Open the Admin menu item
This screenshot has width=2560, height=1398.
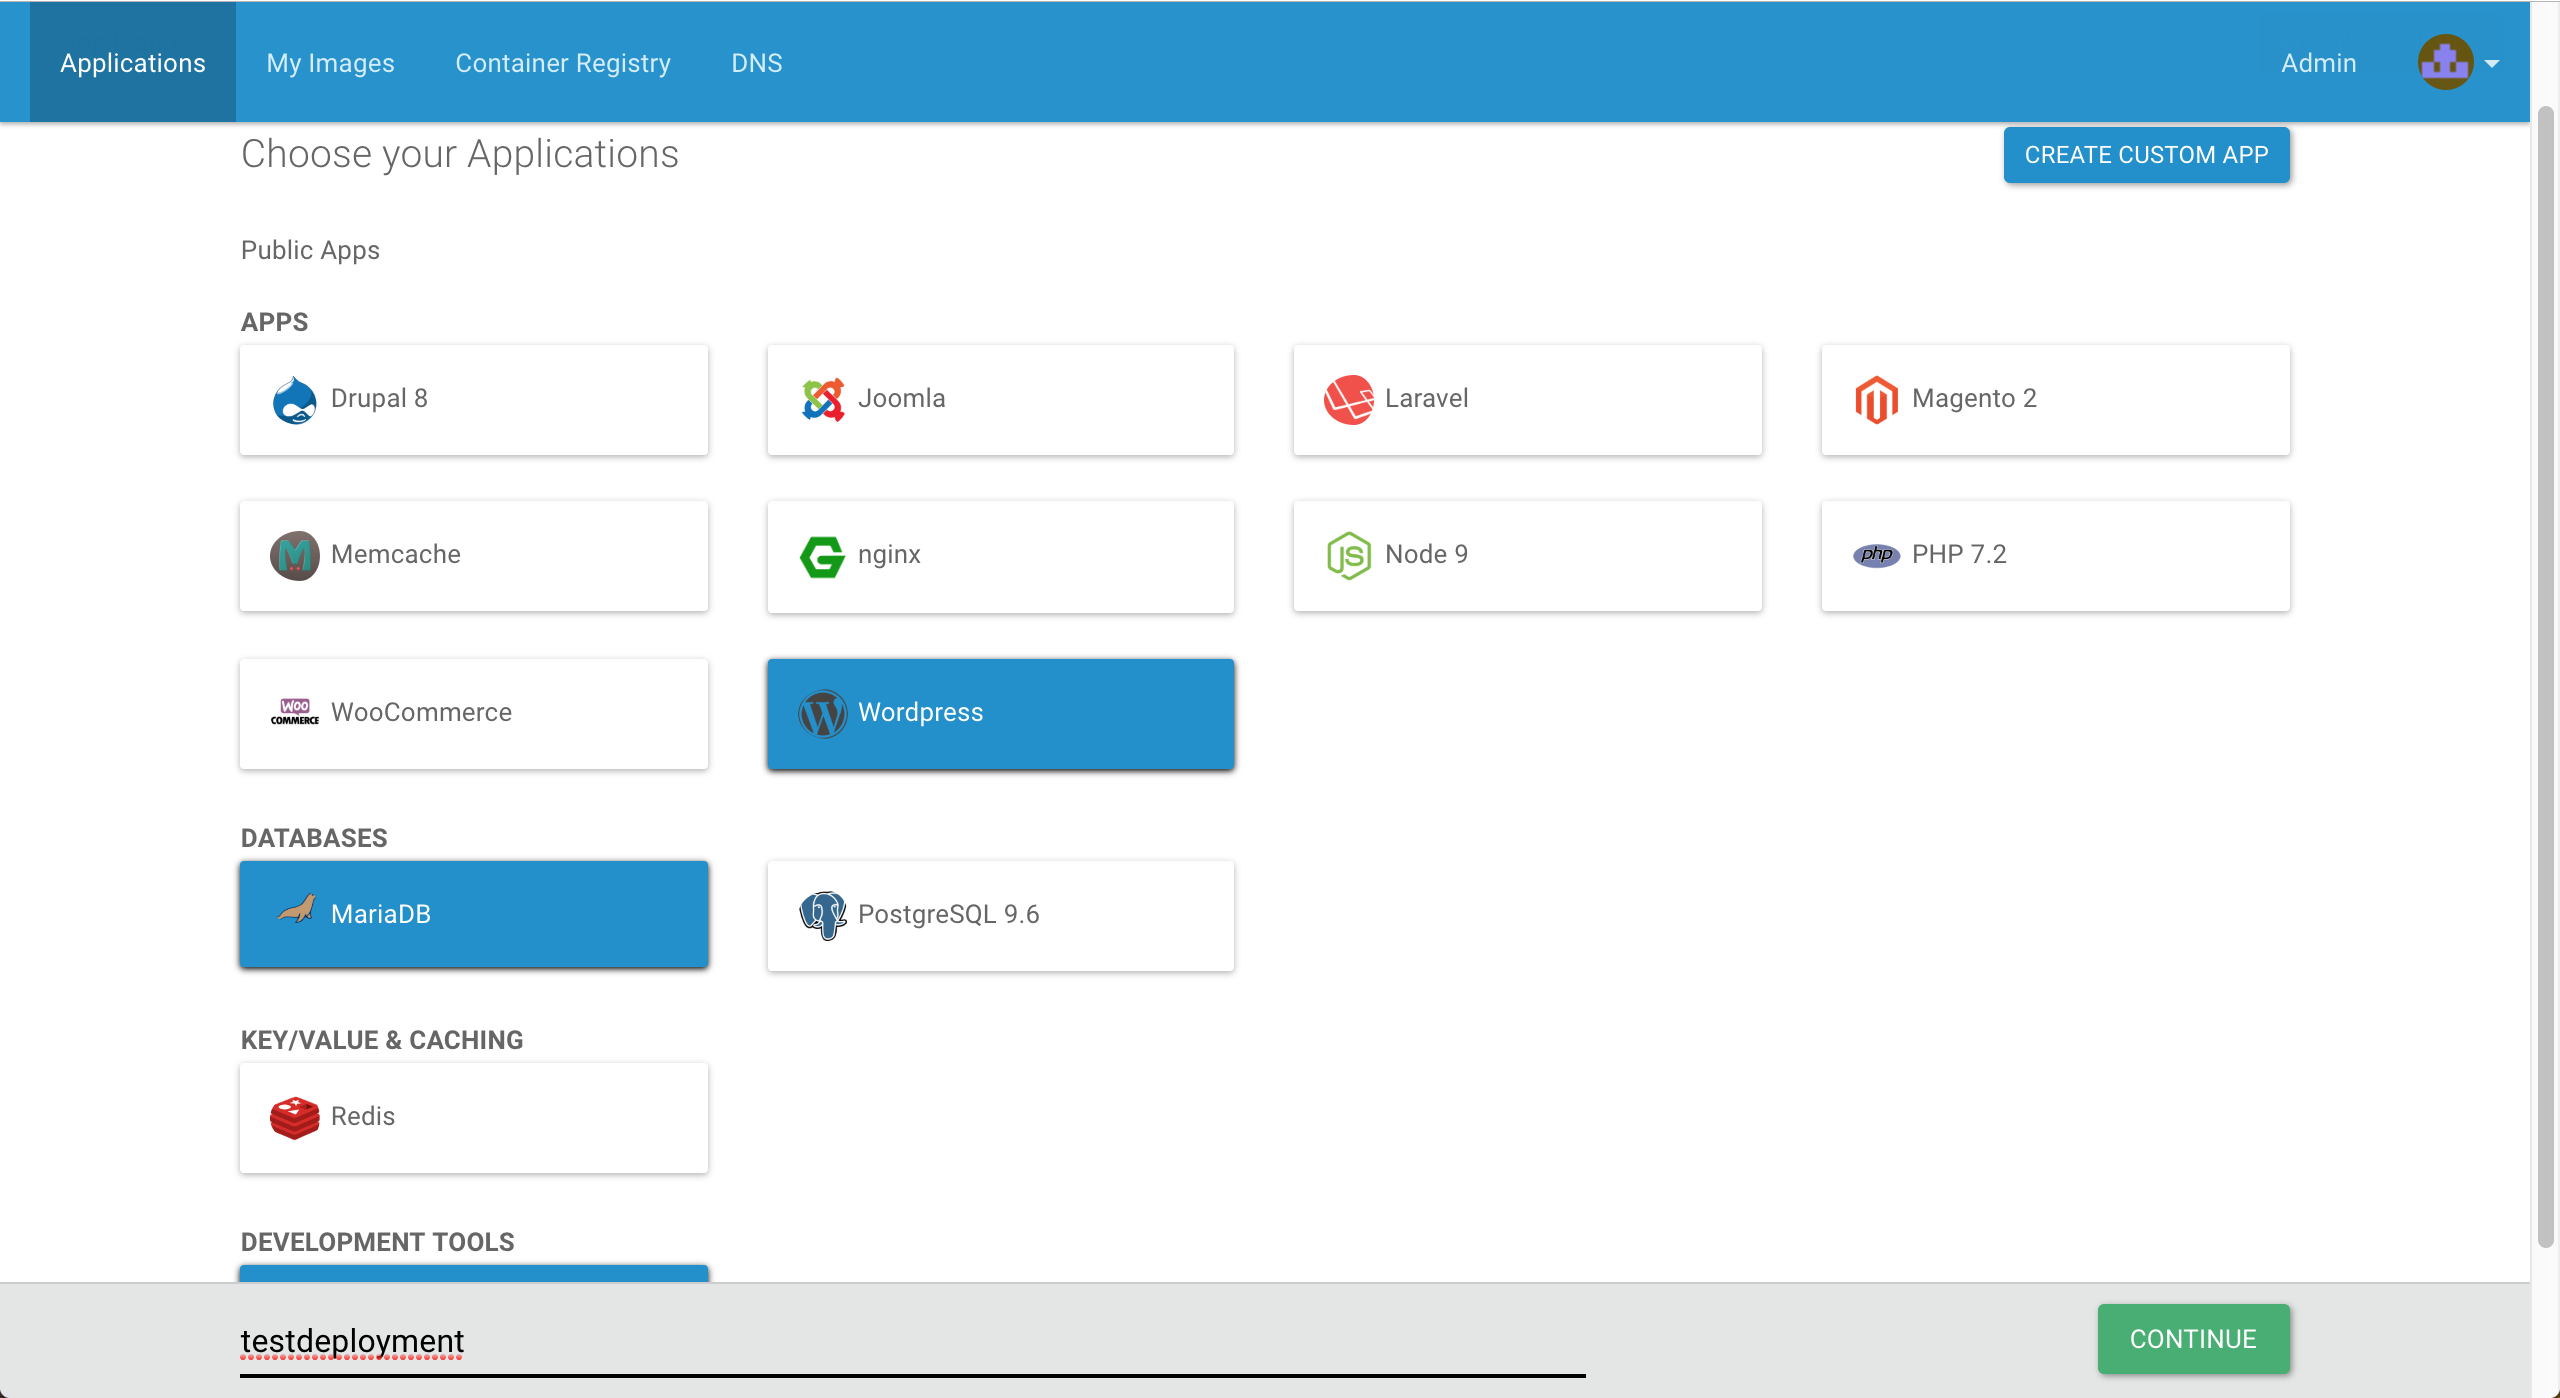click(x=2318, y=62)
